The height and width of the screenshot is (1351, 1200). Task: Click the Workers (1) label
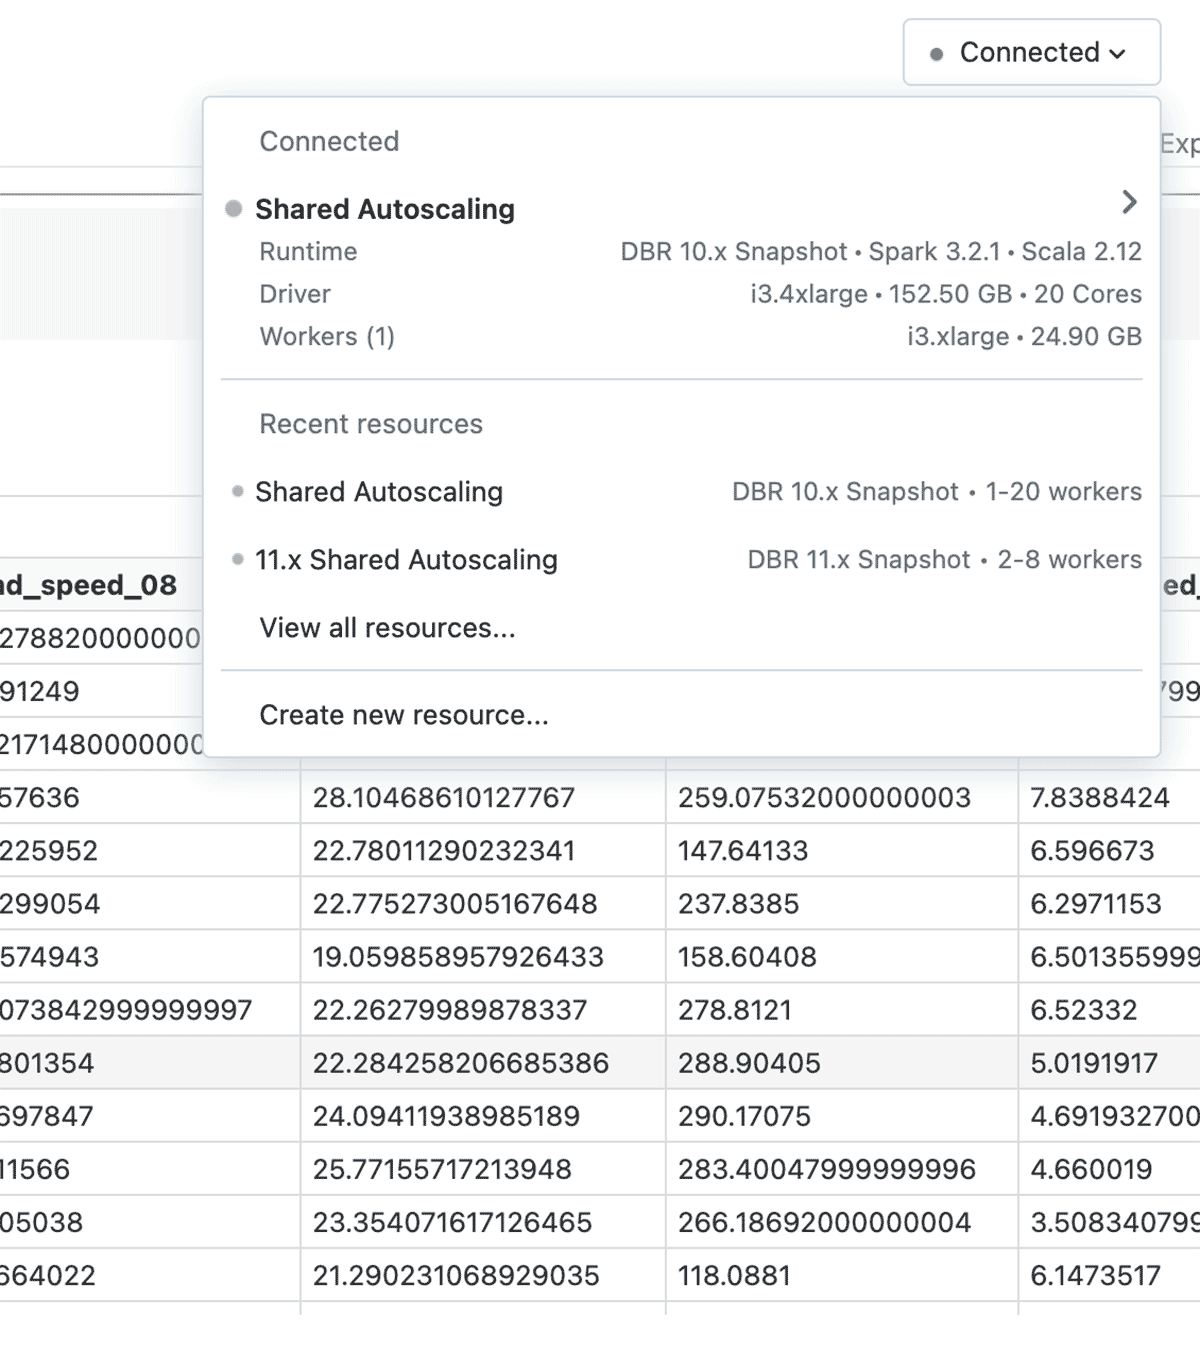[x=327, y=337]
